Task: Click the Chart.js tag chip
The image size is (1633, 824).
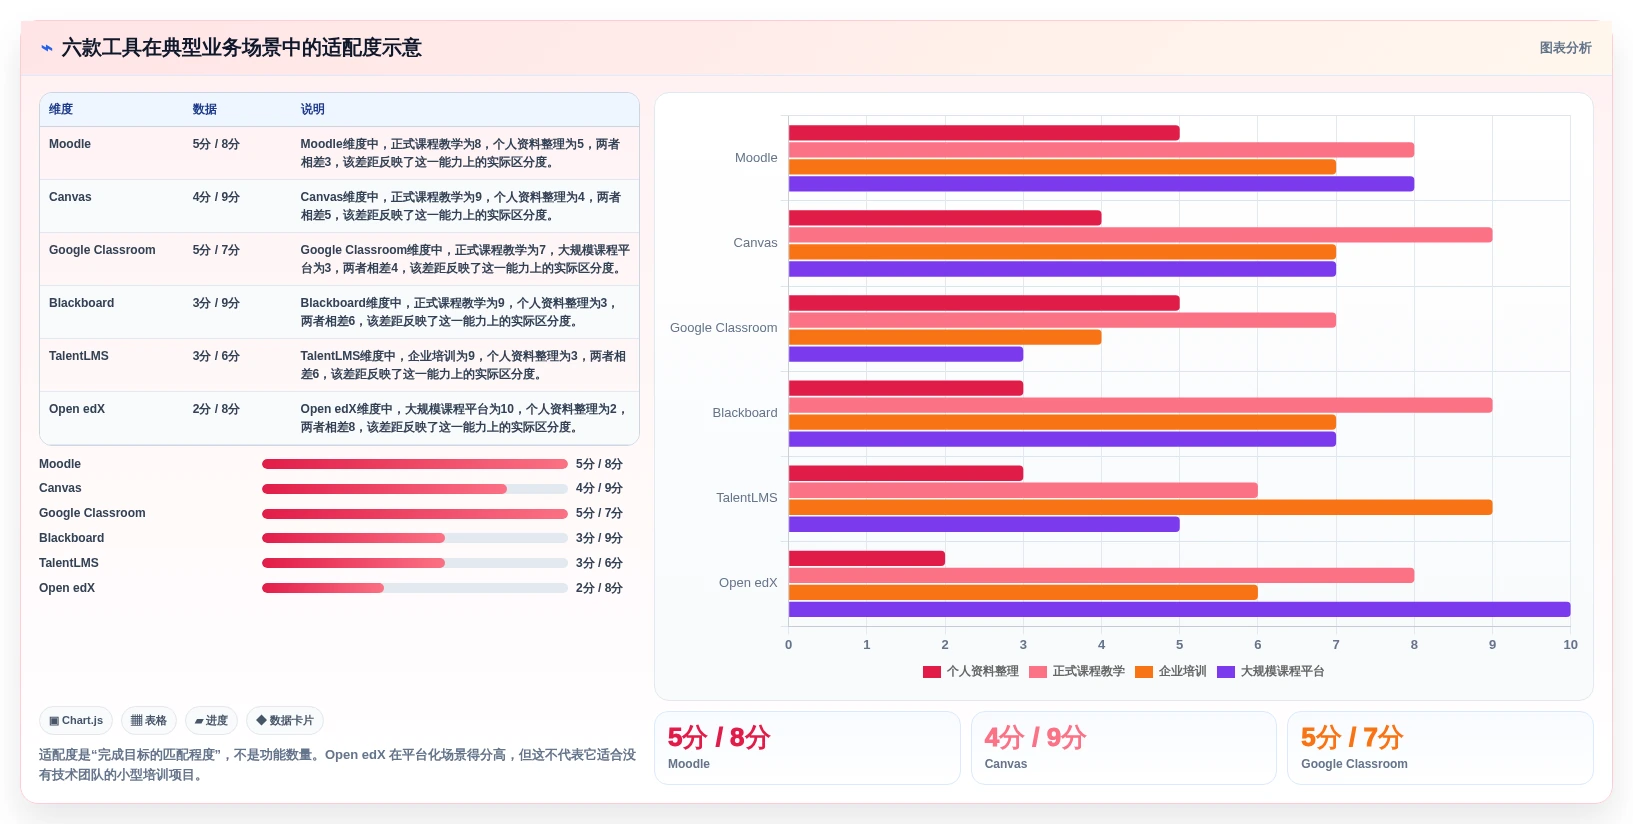Action: [76, 720]
